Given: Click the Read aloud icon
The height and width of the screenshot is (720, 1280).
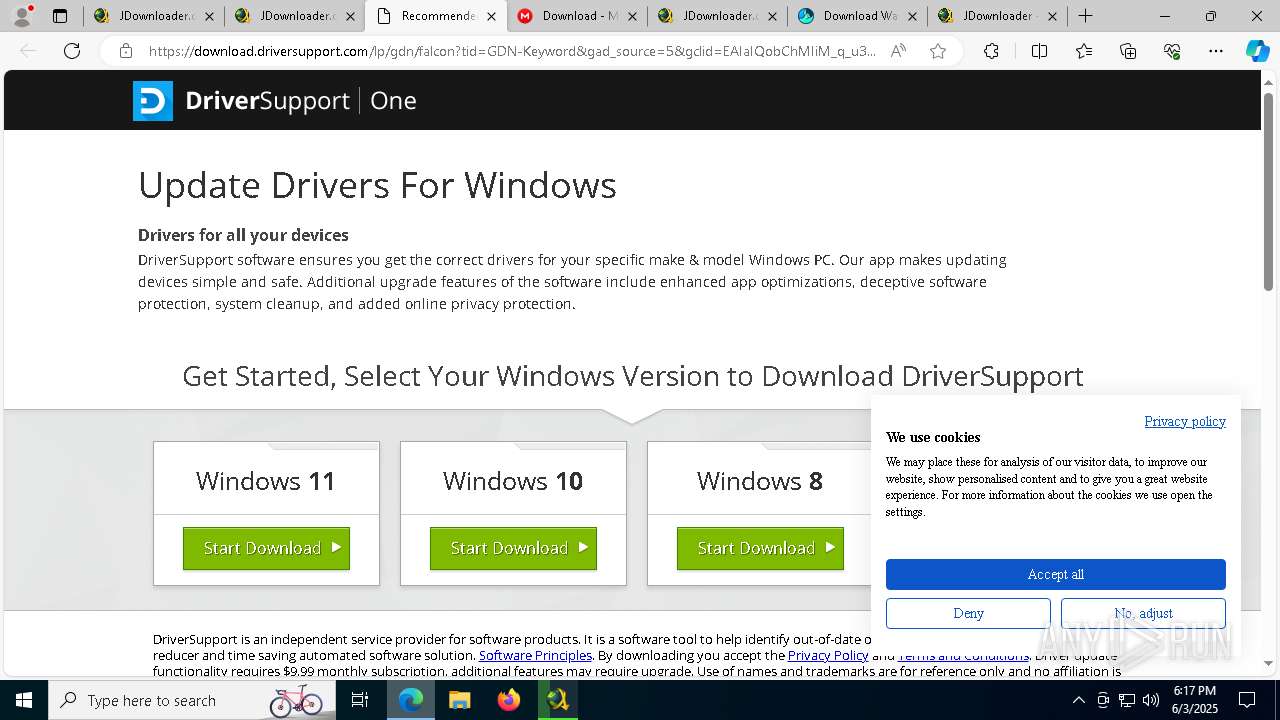Looking at the screenshot, I should coord(898,51).
